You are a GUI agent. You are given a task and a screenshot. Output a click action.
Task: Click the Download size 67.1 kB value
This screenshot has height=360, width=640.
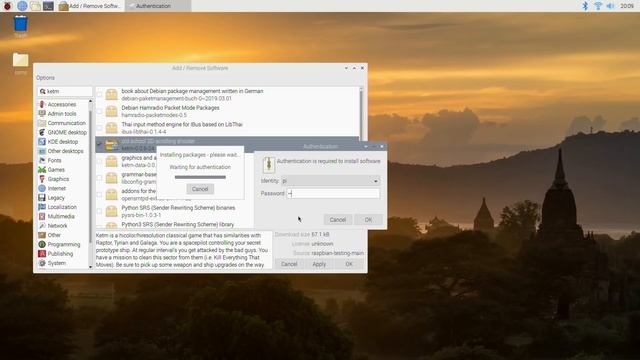click(320, 234)
